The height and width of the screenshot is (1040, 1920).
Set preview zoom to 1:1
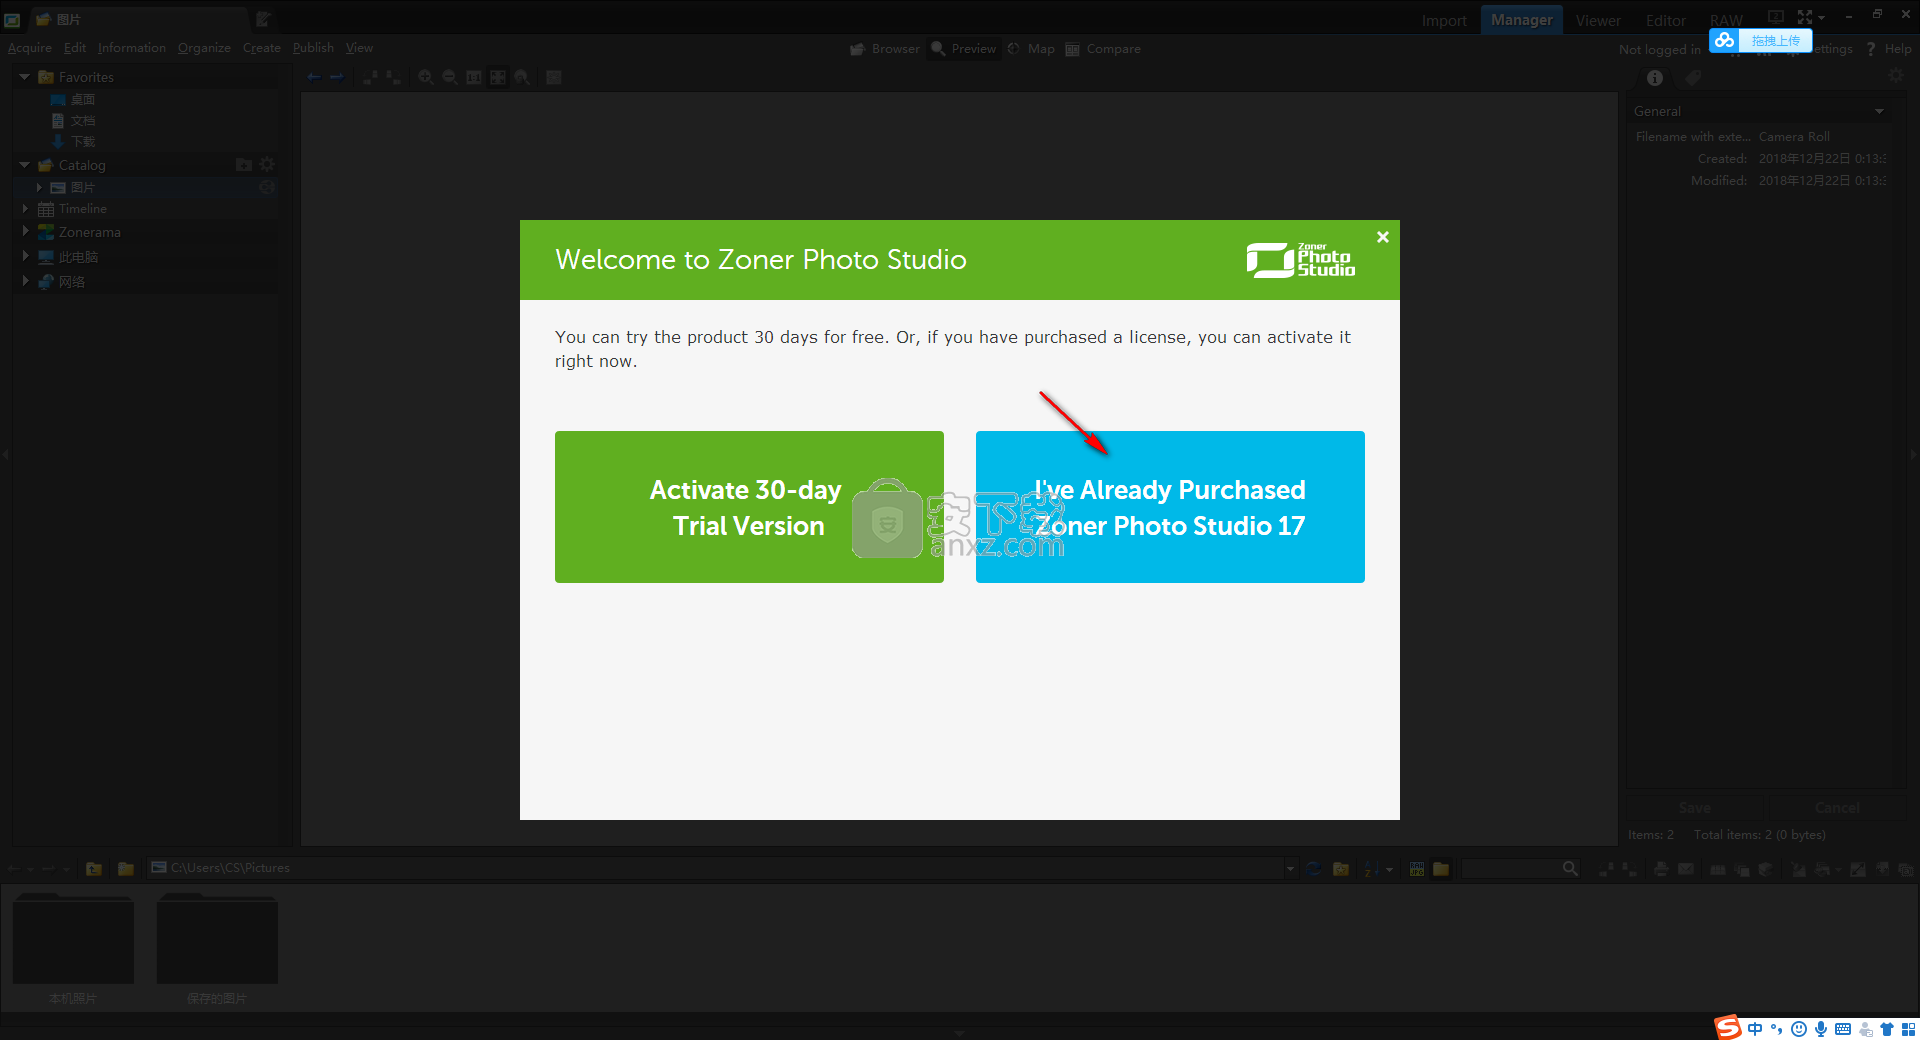(474, 77)
